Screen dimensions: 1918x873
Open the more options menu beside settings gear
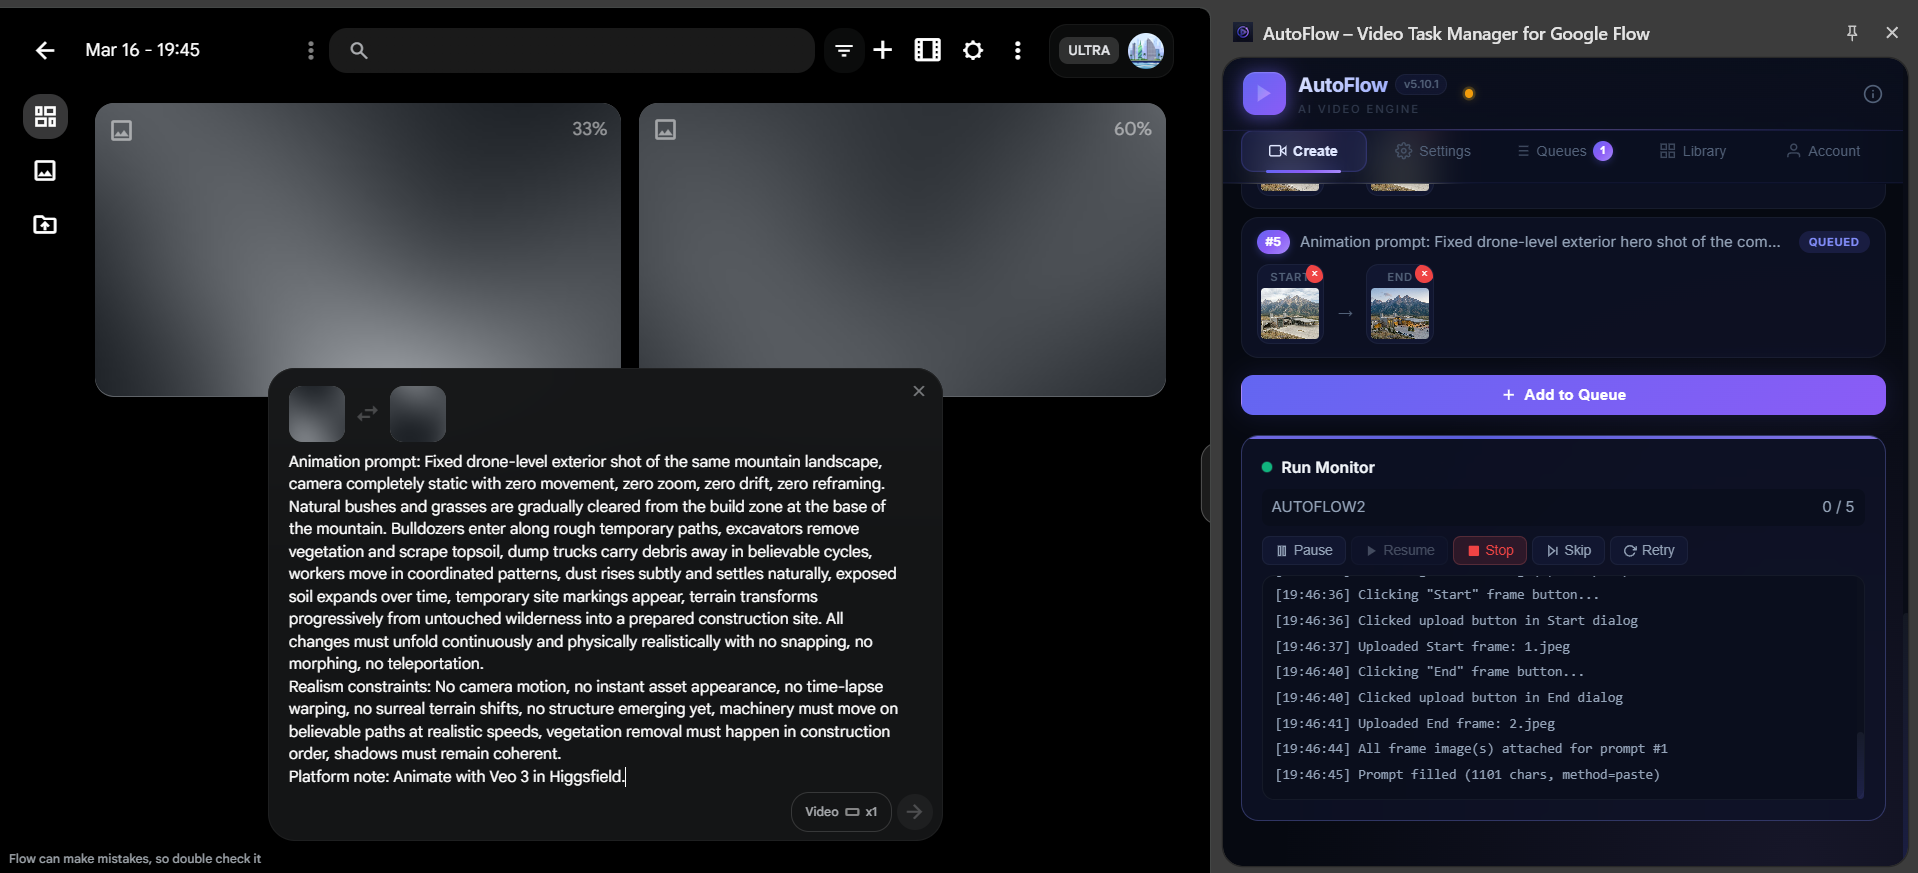[x=1017, y=50]
